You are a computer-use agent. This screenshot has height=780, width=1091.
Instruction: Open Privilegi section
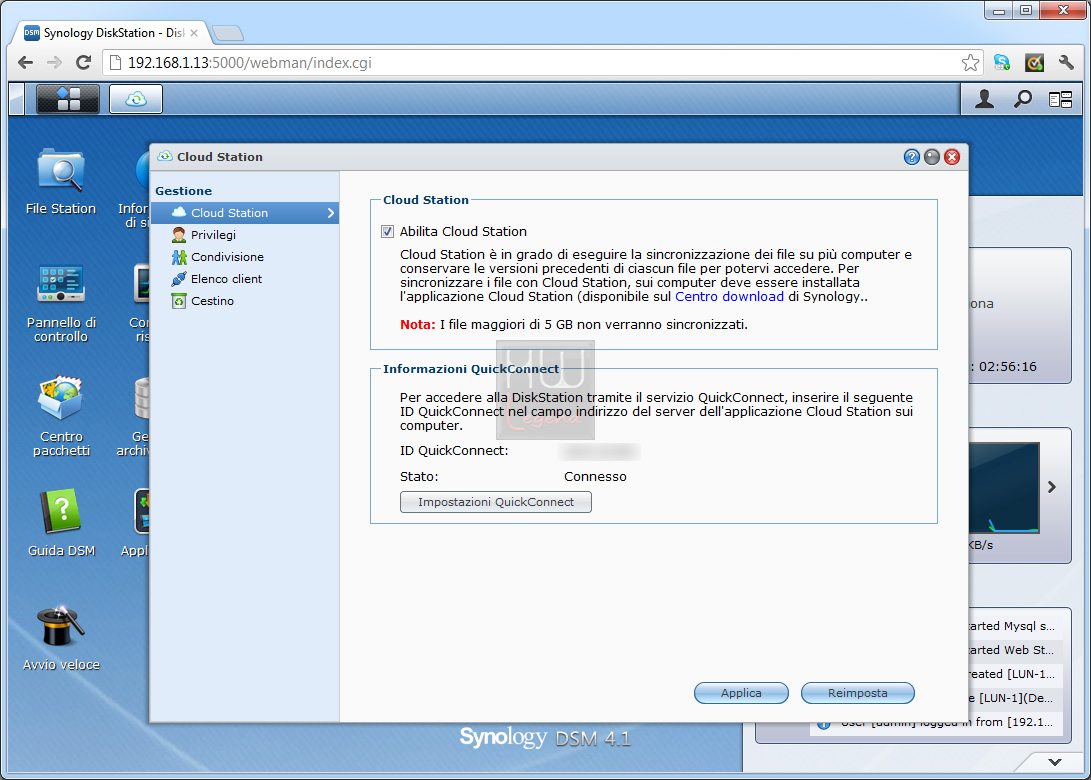pyautogui.click(x=245, y=235)
